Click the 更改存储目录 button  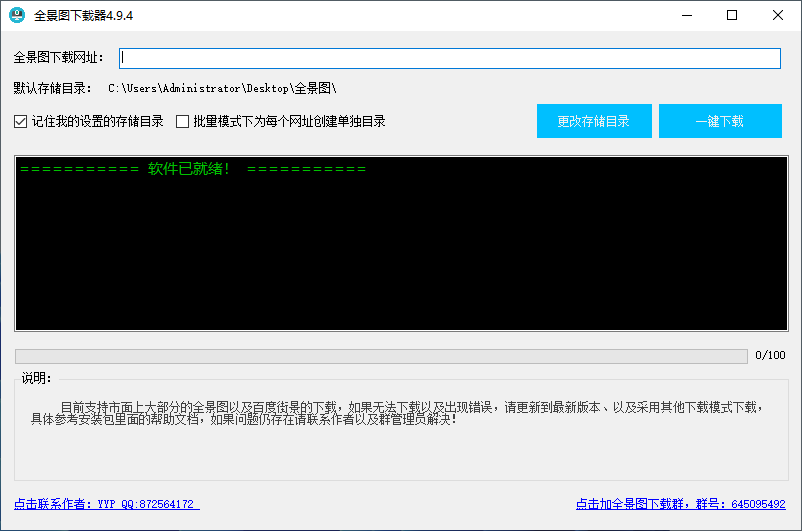coord(594,121)
